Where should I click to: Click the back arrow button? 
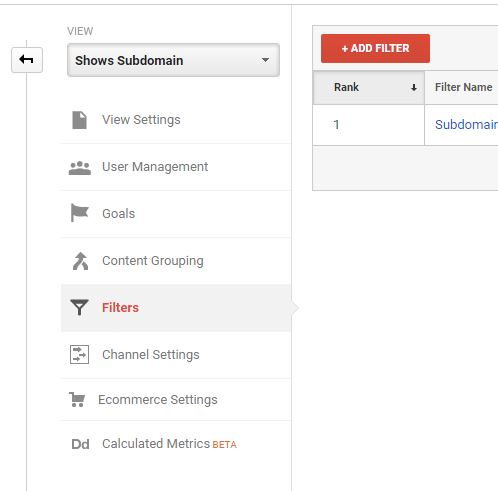[x=27, y=60]
